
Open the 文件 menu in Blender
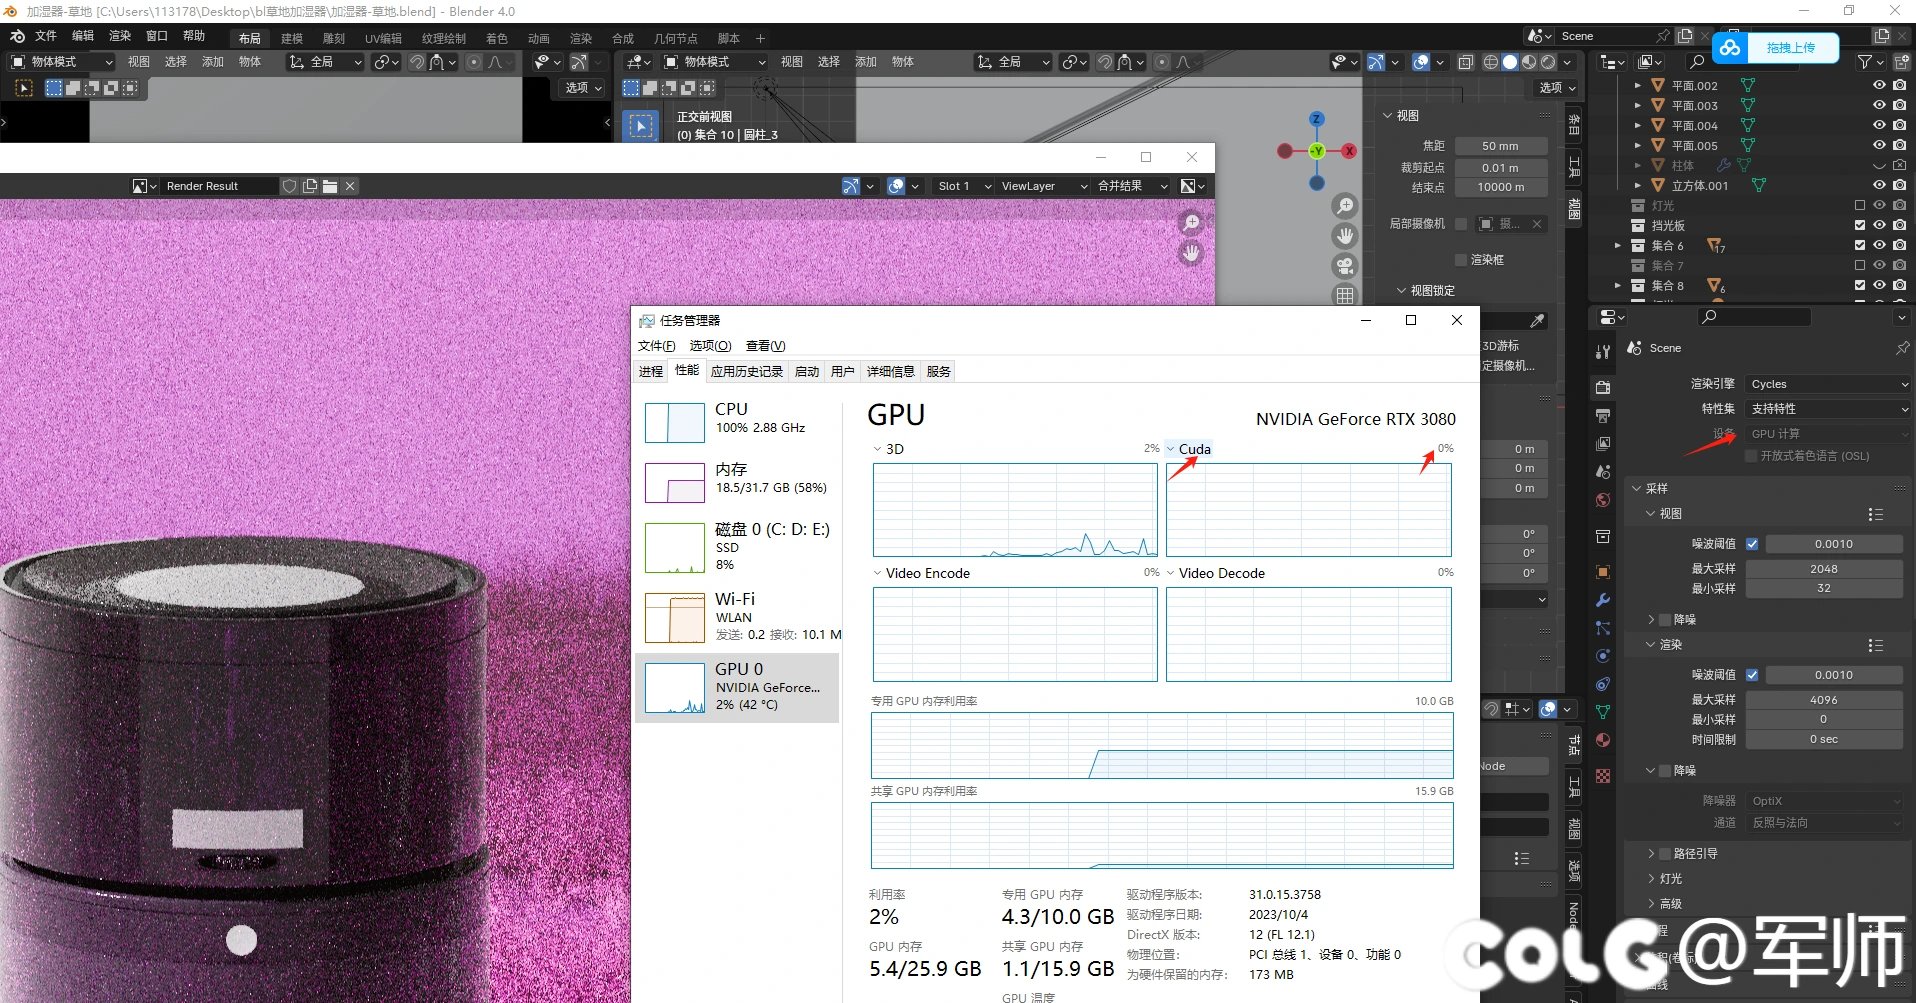point(46,36)
